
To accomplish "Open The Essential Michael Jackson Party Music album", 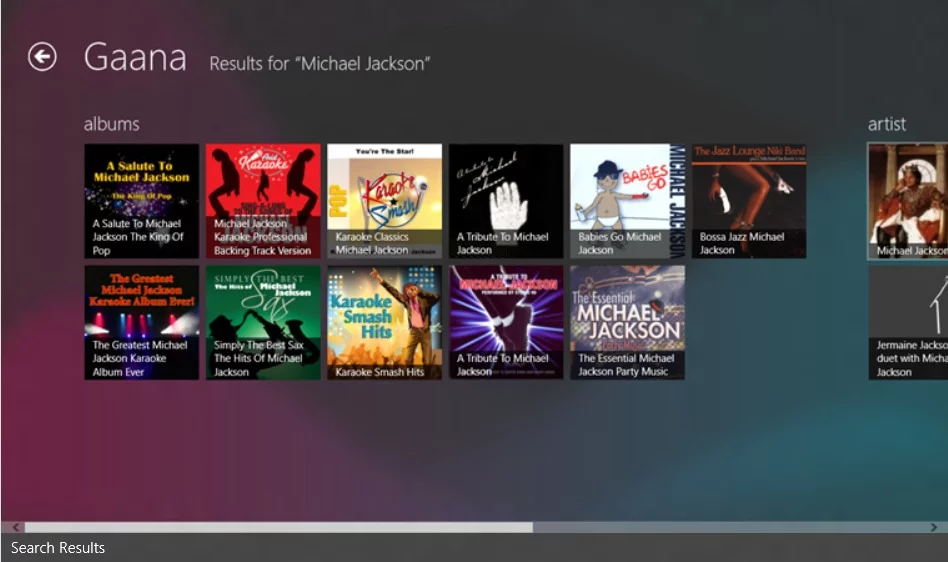I will [628, 323].
